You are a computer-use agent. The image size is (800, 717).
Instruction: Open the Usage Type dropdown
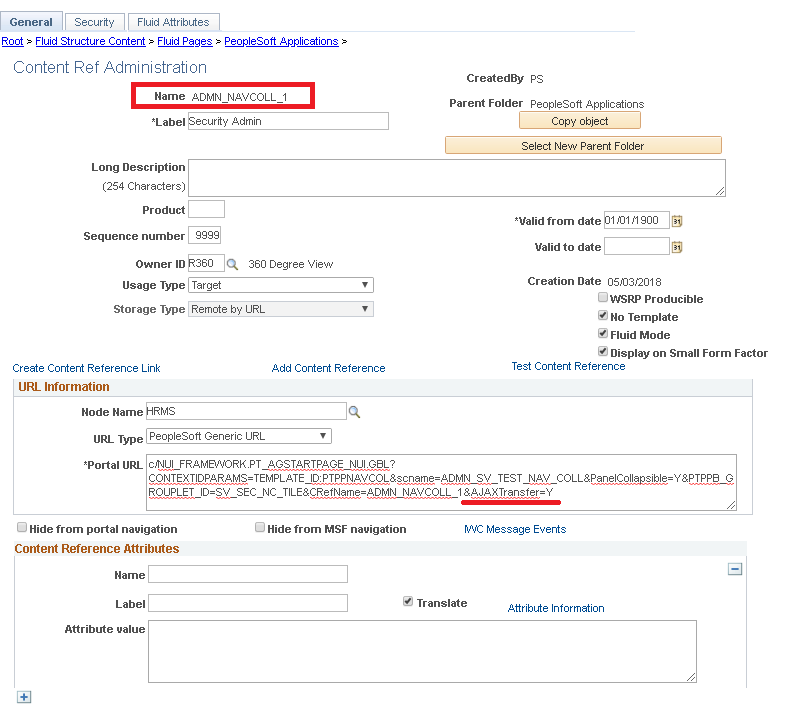[x=364, y=284]
